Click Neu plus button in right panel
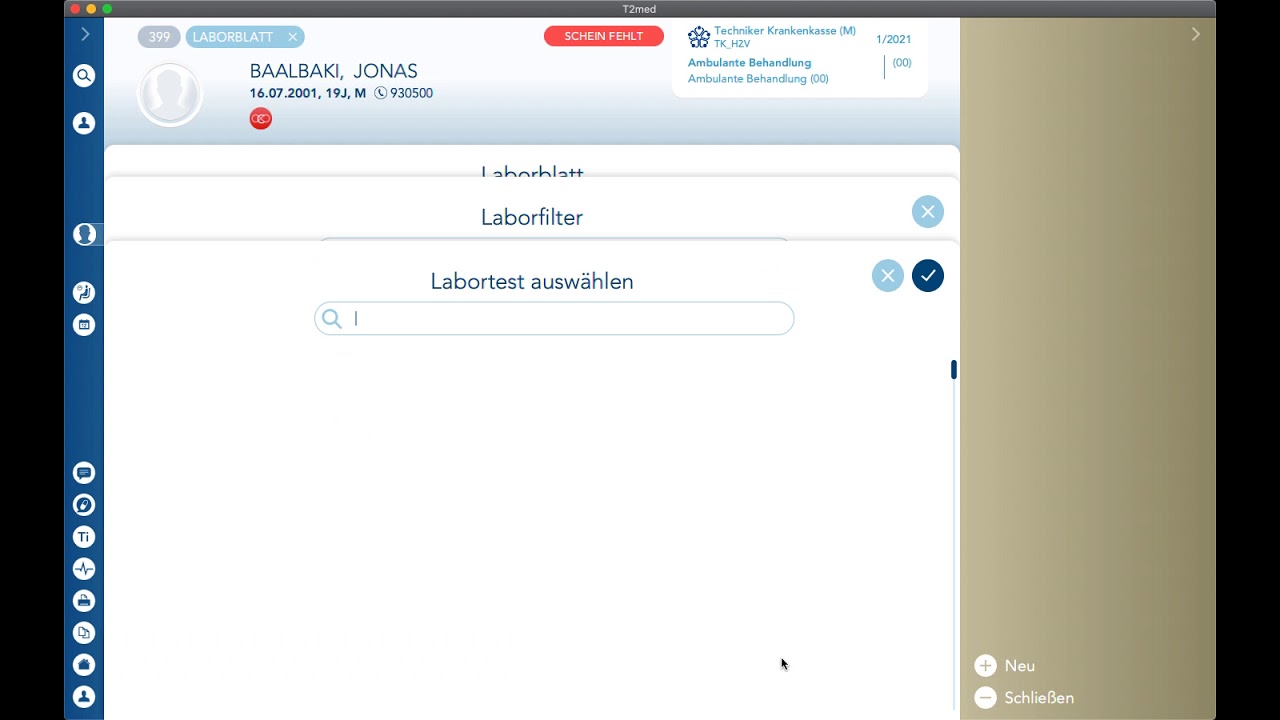 coord(986,666)
